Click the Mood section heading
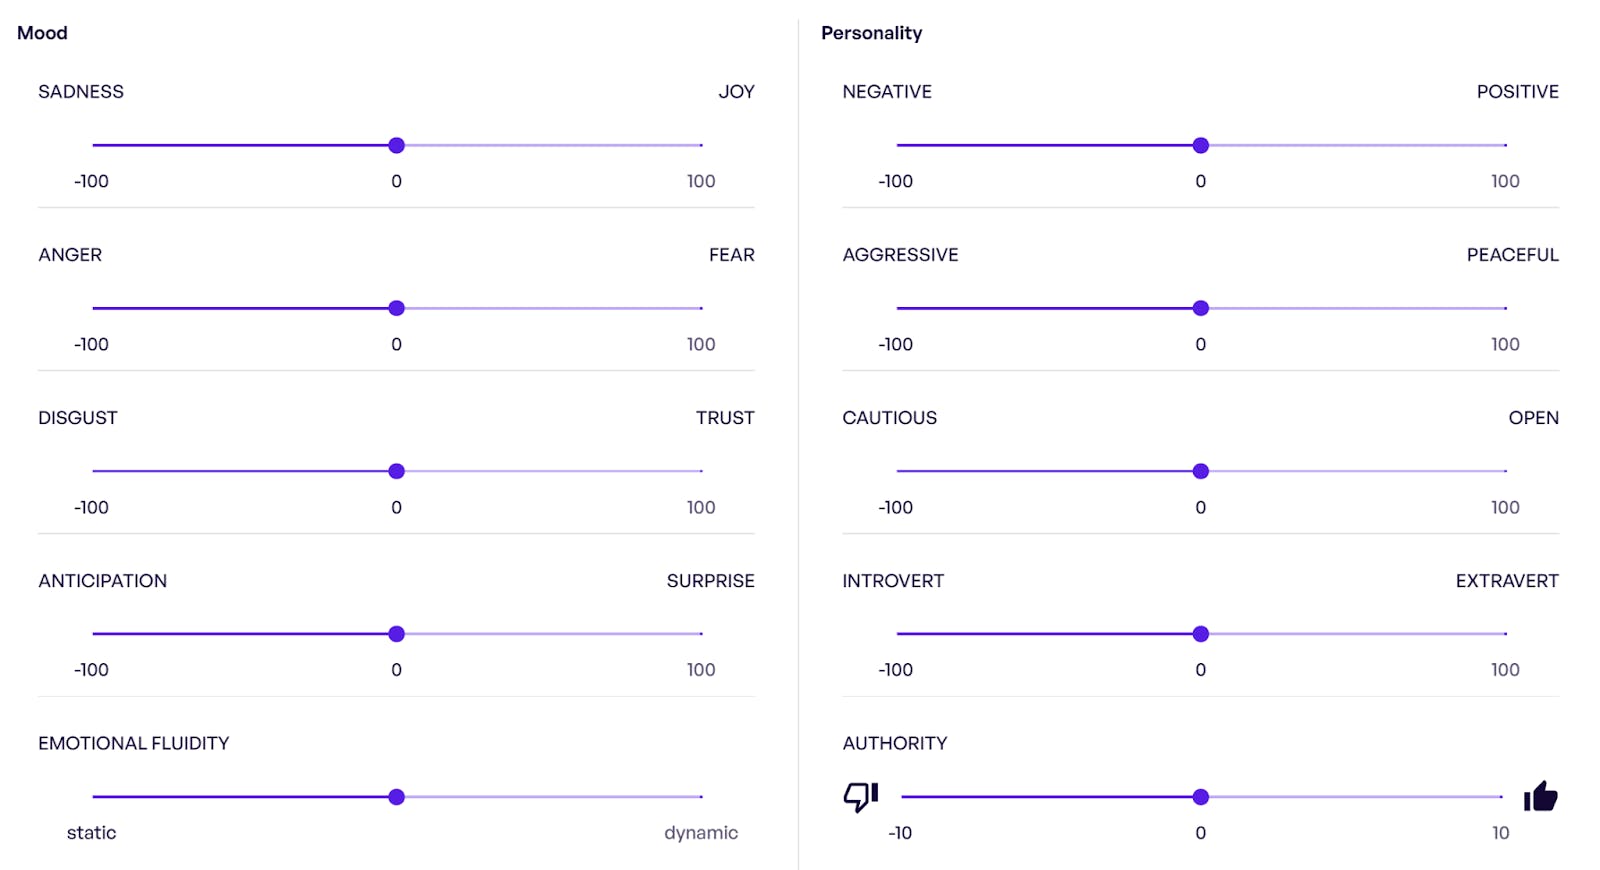The height and width of the screenshot is (870, 1600). (x=42, y=33)
